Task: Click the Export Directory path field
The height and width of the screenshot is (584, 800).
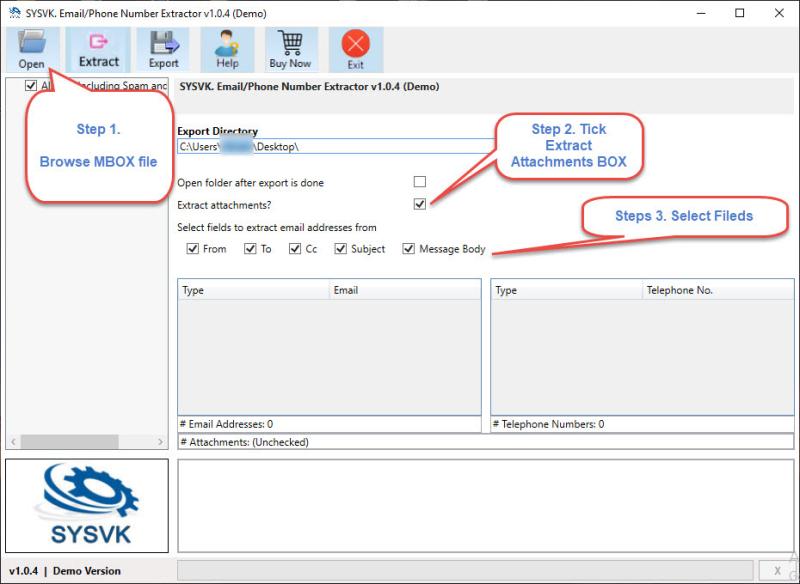Action: 337,146
